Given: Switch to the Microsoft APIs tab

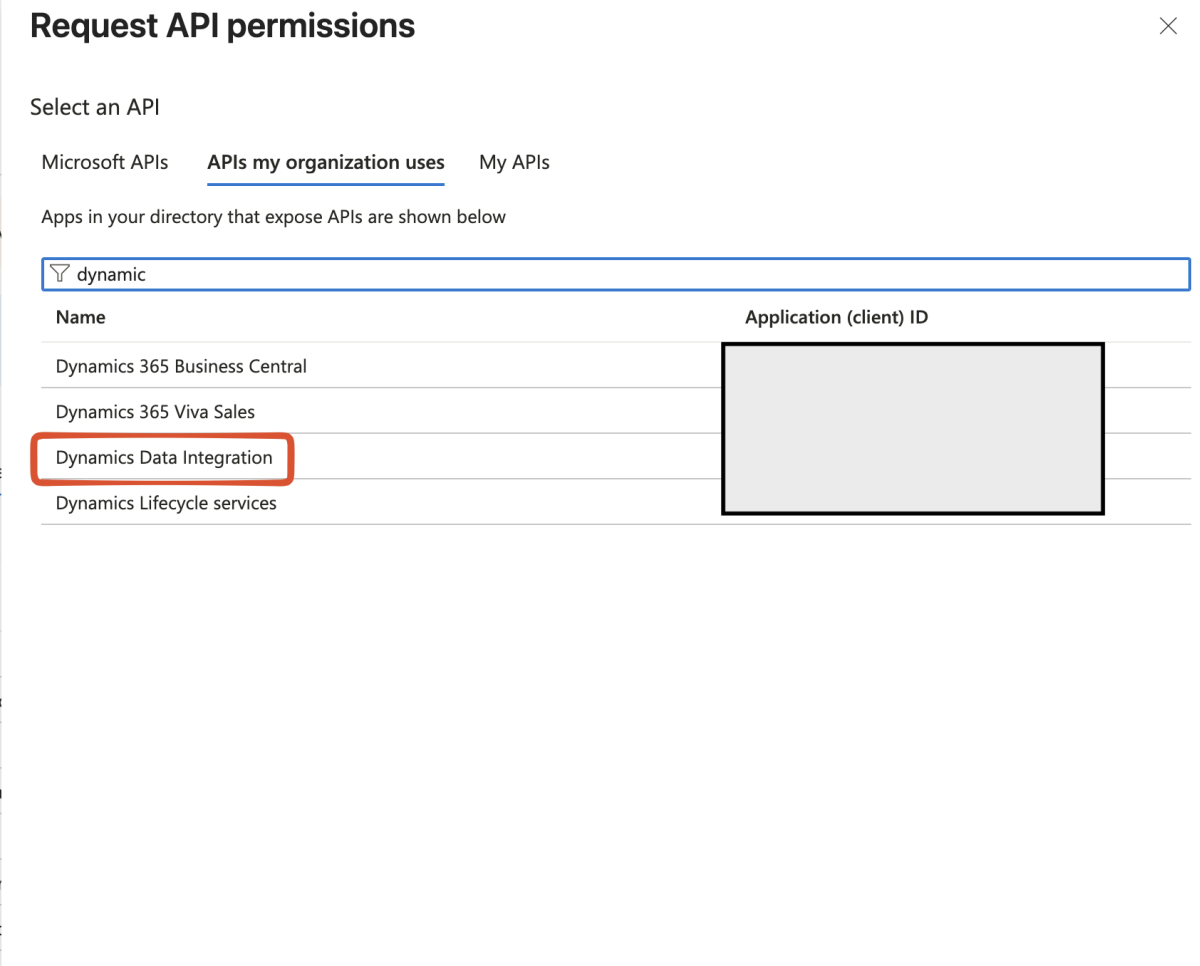Looking at the screenshot, I should (105, 162).
